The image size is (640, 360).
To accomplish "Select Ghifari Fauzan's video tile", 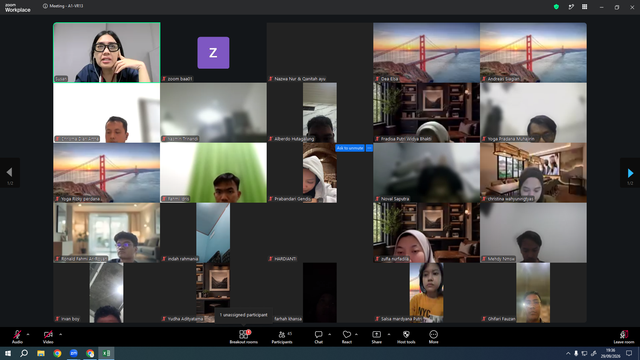I will [x=533, y=293].
